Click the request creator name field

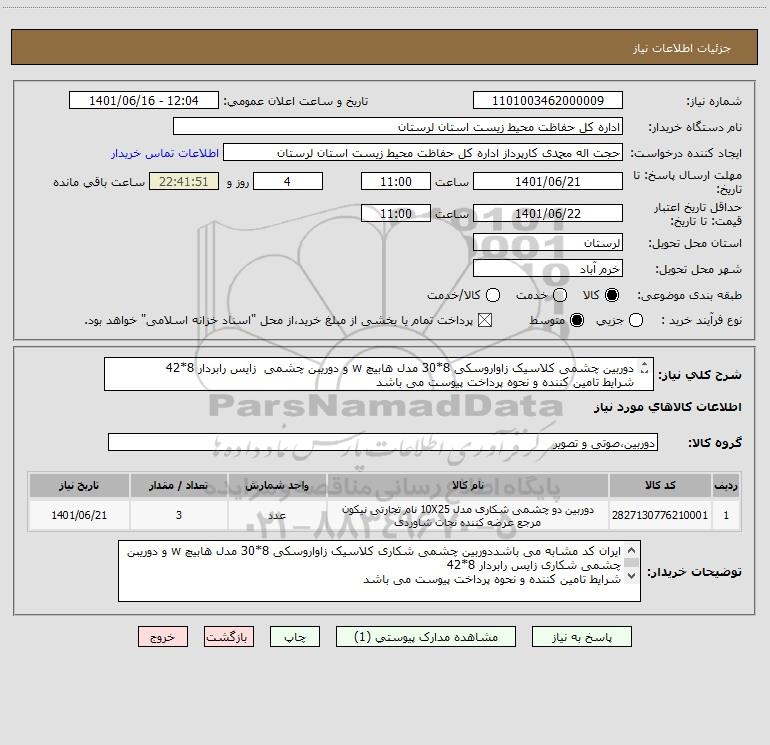pos(423,153)
